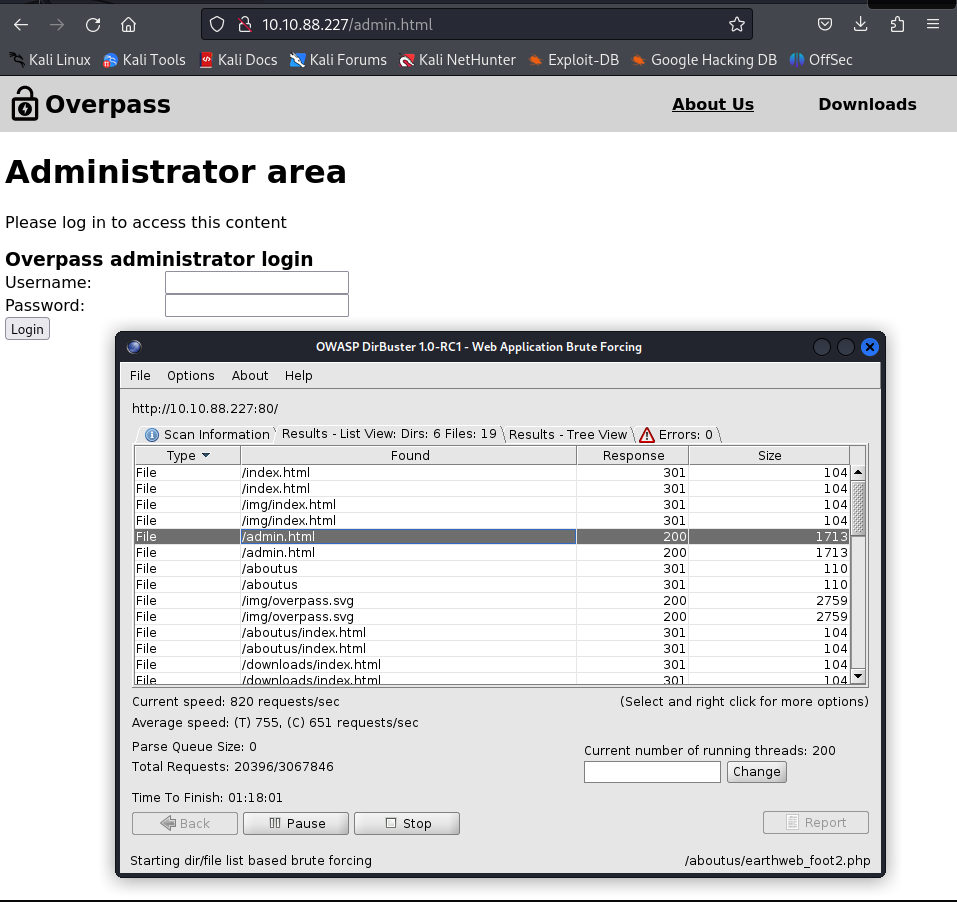This screenshot has height=902, width=957.
Task: Focus the running threads number input
Action: pos(652,772)
